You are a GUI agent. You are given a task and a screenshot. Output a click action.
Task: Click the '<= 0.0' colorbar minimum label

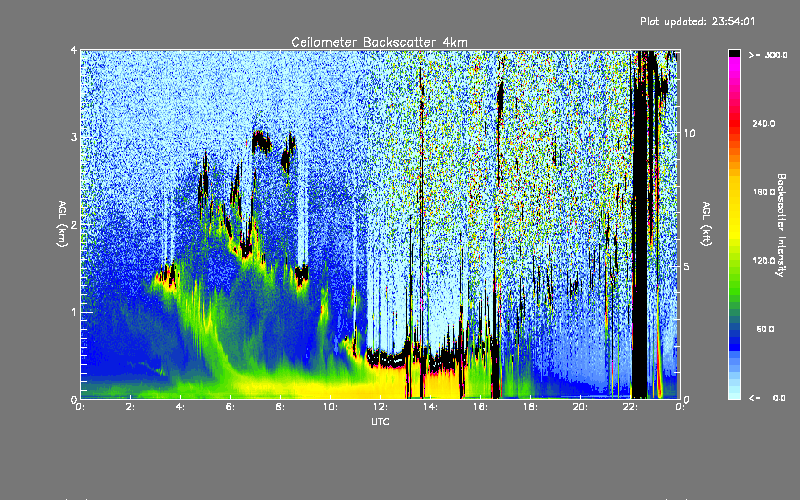tap(767, 398)
